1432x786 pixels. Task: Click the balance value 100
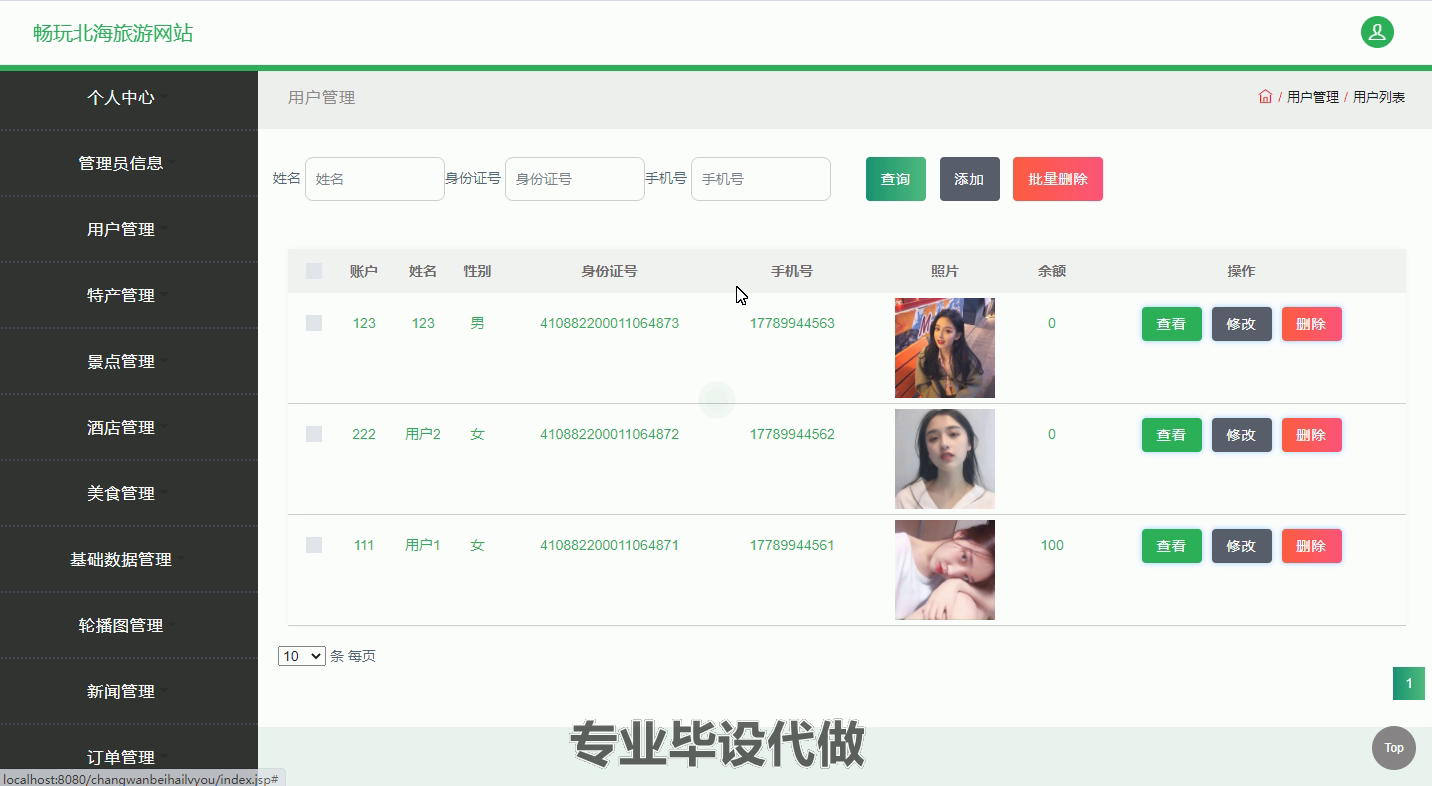point(1052,545)
